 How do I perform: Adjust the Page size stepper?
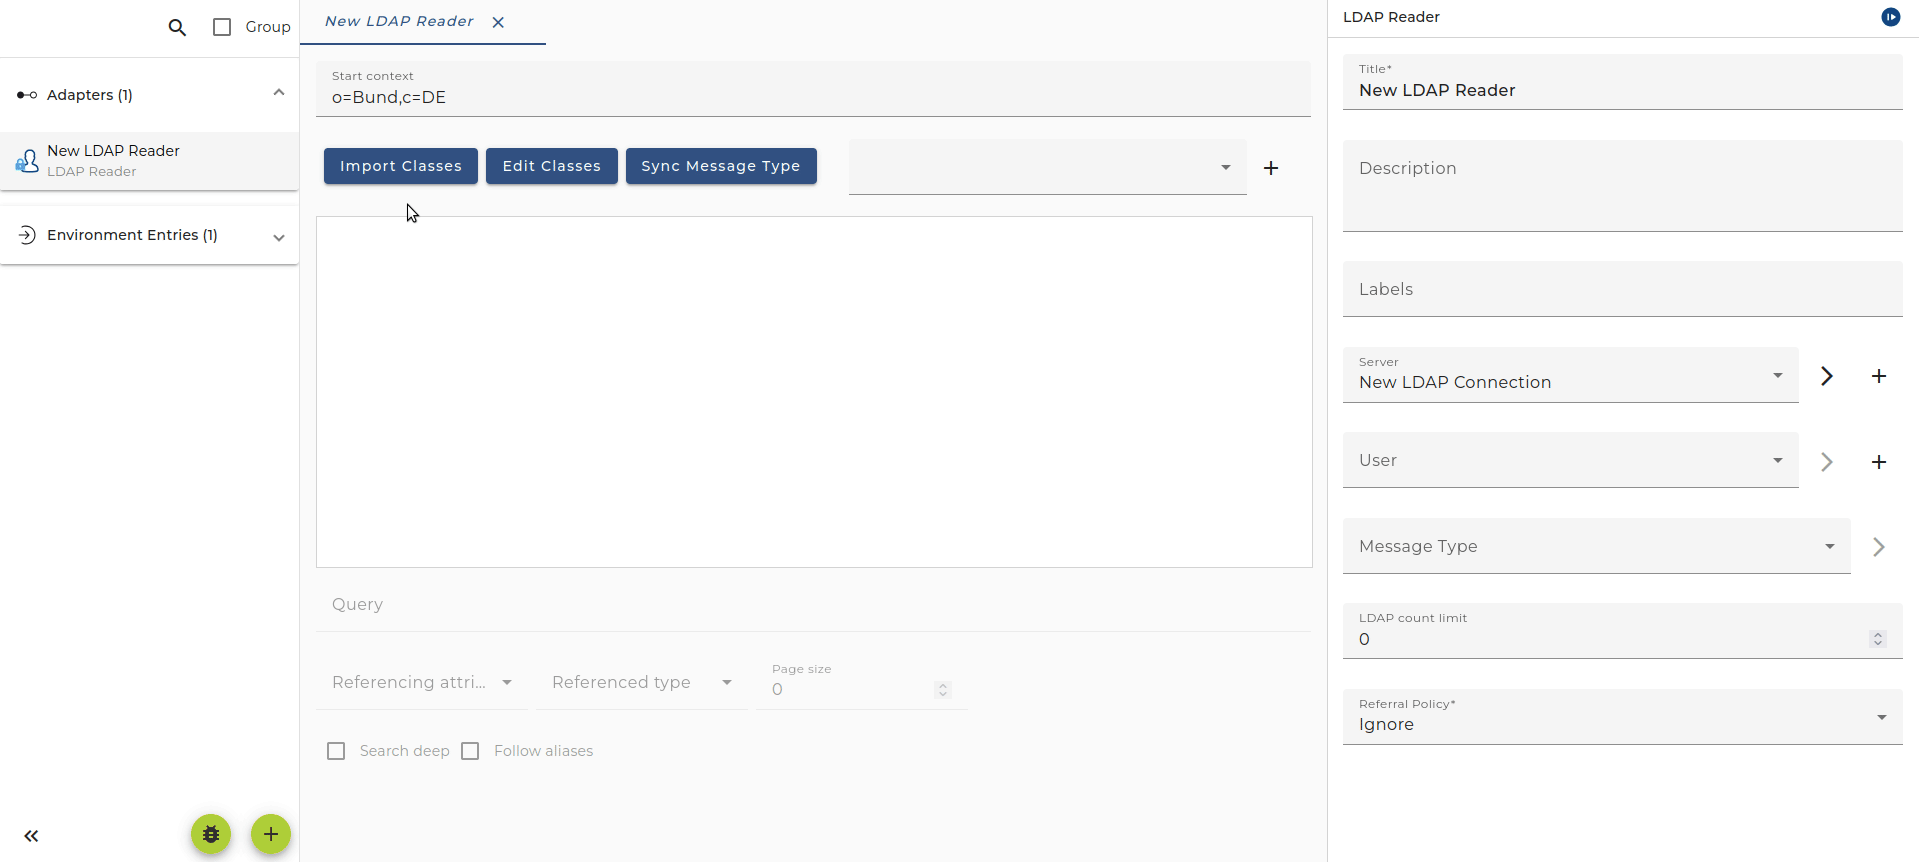[942, 690]
